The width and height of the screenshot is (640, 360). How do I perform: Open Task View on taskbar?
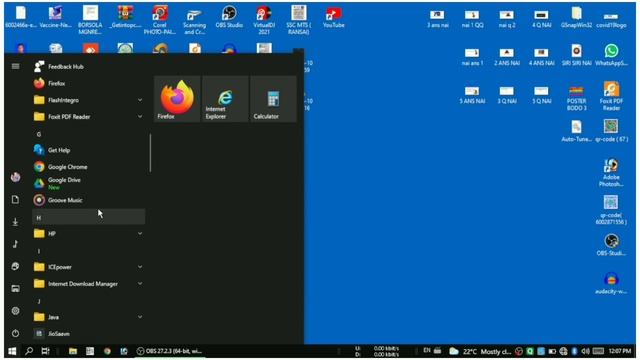click(x=45, y=351)
